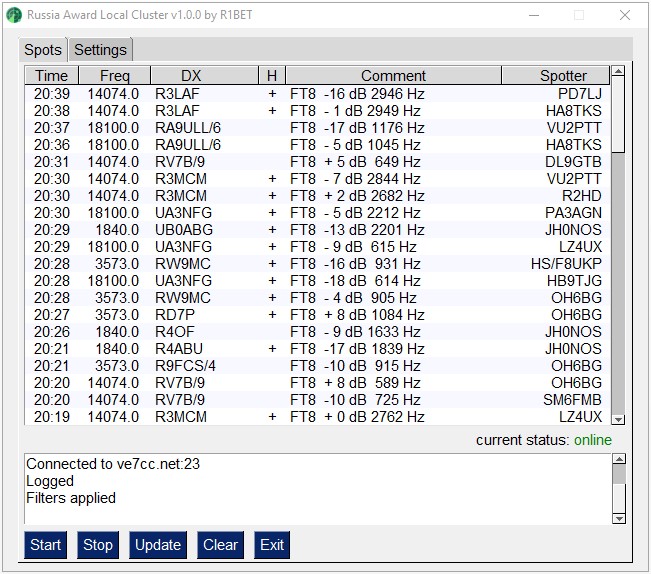Click the Spotter column header
Image resolution: width=651 pixels, height=574 pixels.
click(563, 76)
